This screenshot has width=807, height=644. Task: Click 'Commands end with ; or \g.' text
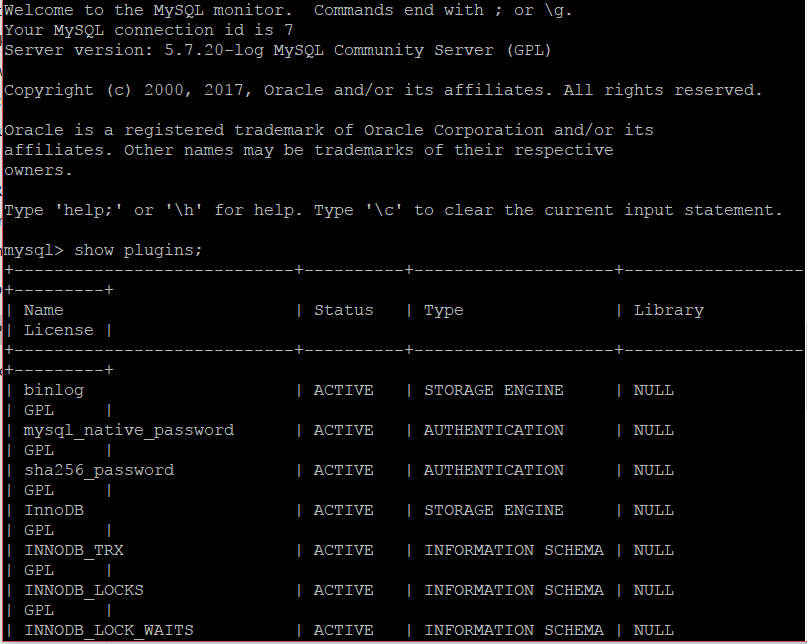443,10
